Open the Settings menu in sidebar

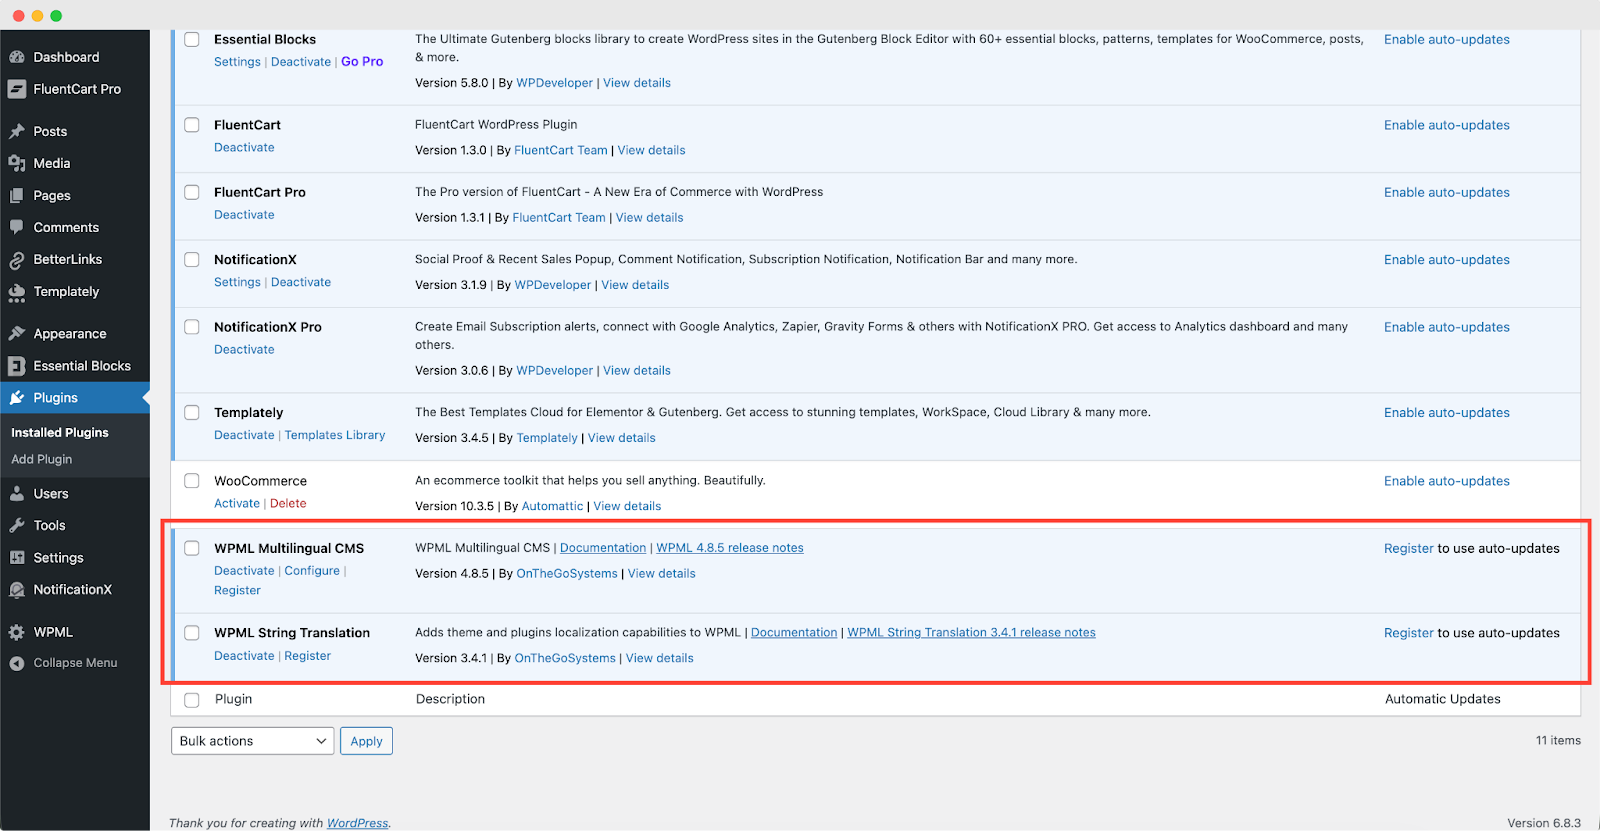[58, 558]
